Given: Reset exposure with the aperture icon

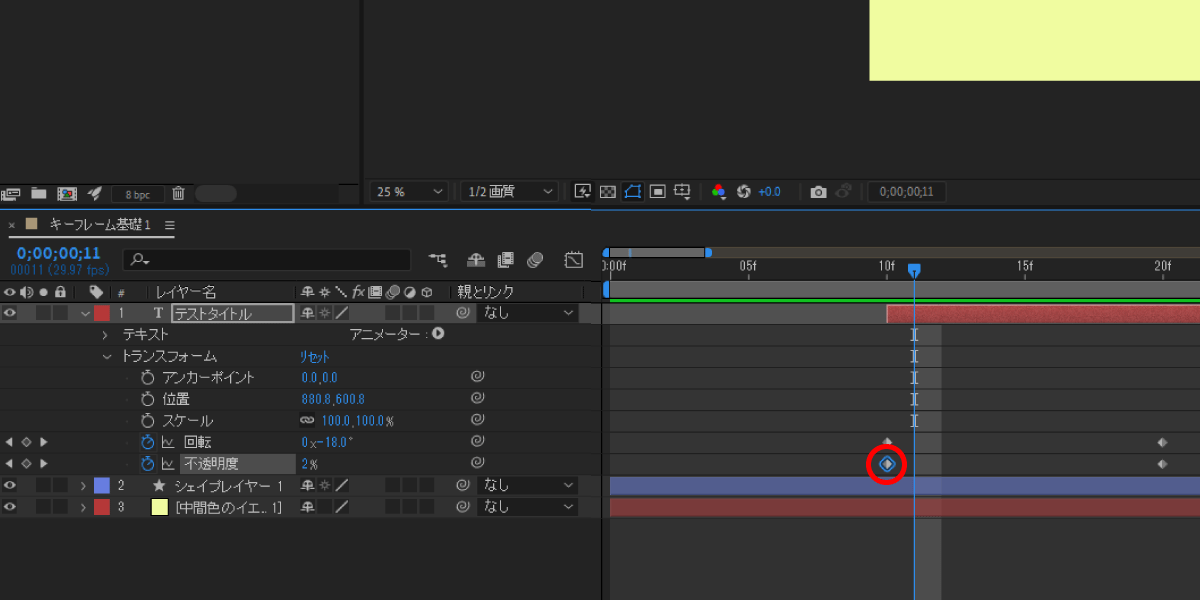Looking at the screenshot, I should click(743, 192).
